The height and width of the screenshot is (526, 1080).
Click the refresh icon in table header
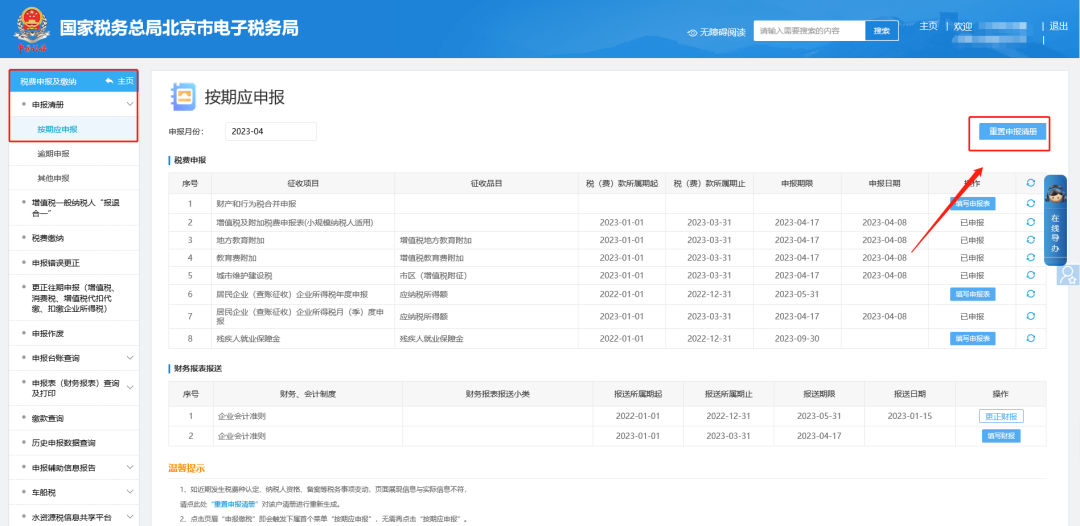click(1030, 183)
